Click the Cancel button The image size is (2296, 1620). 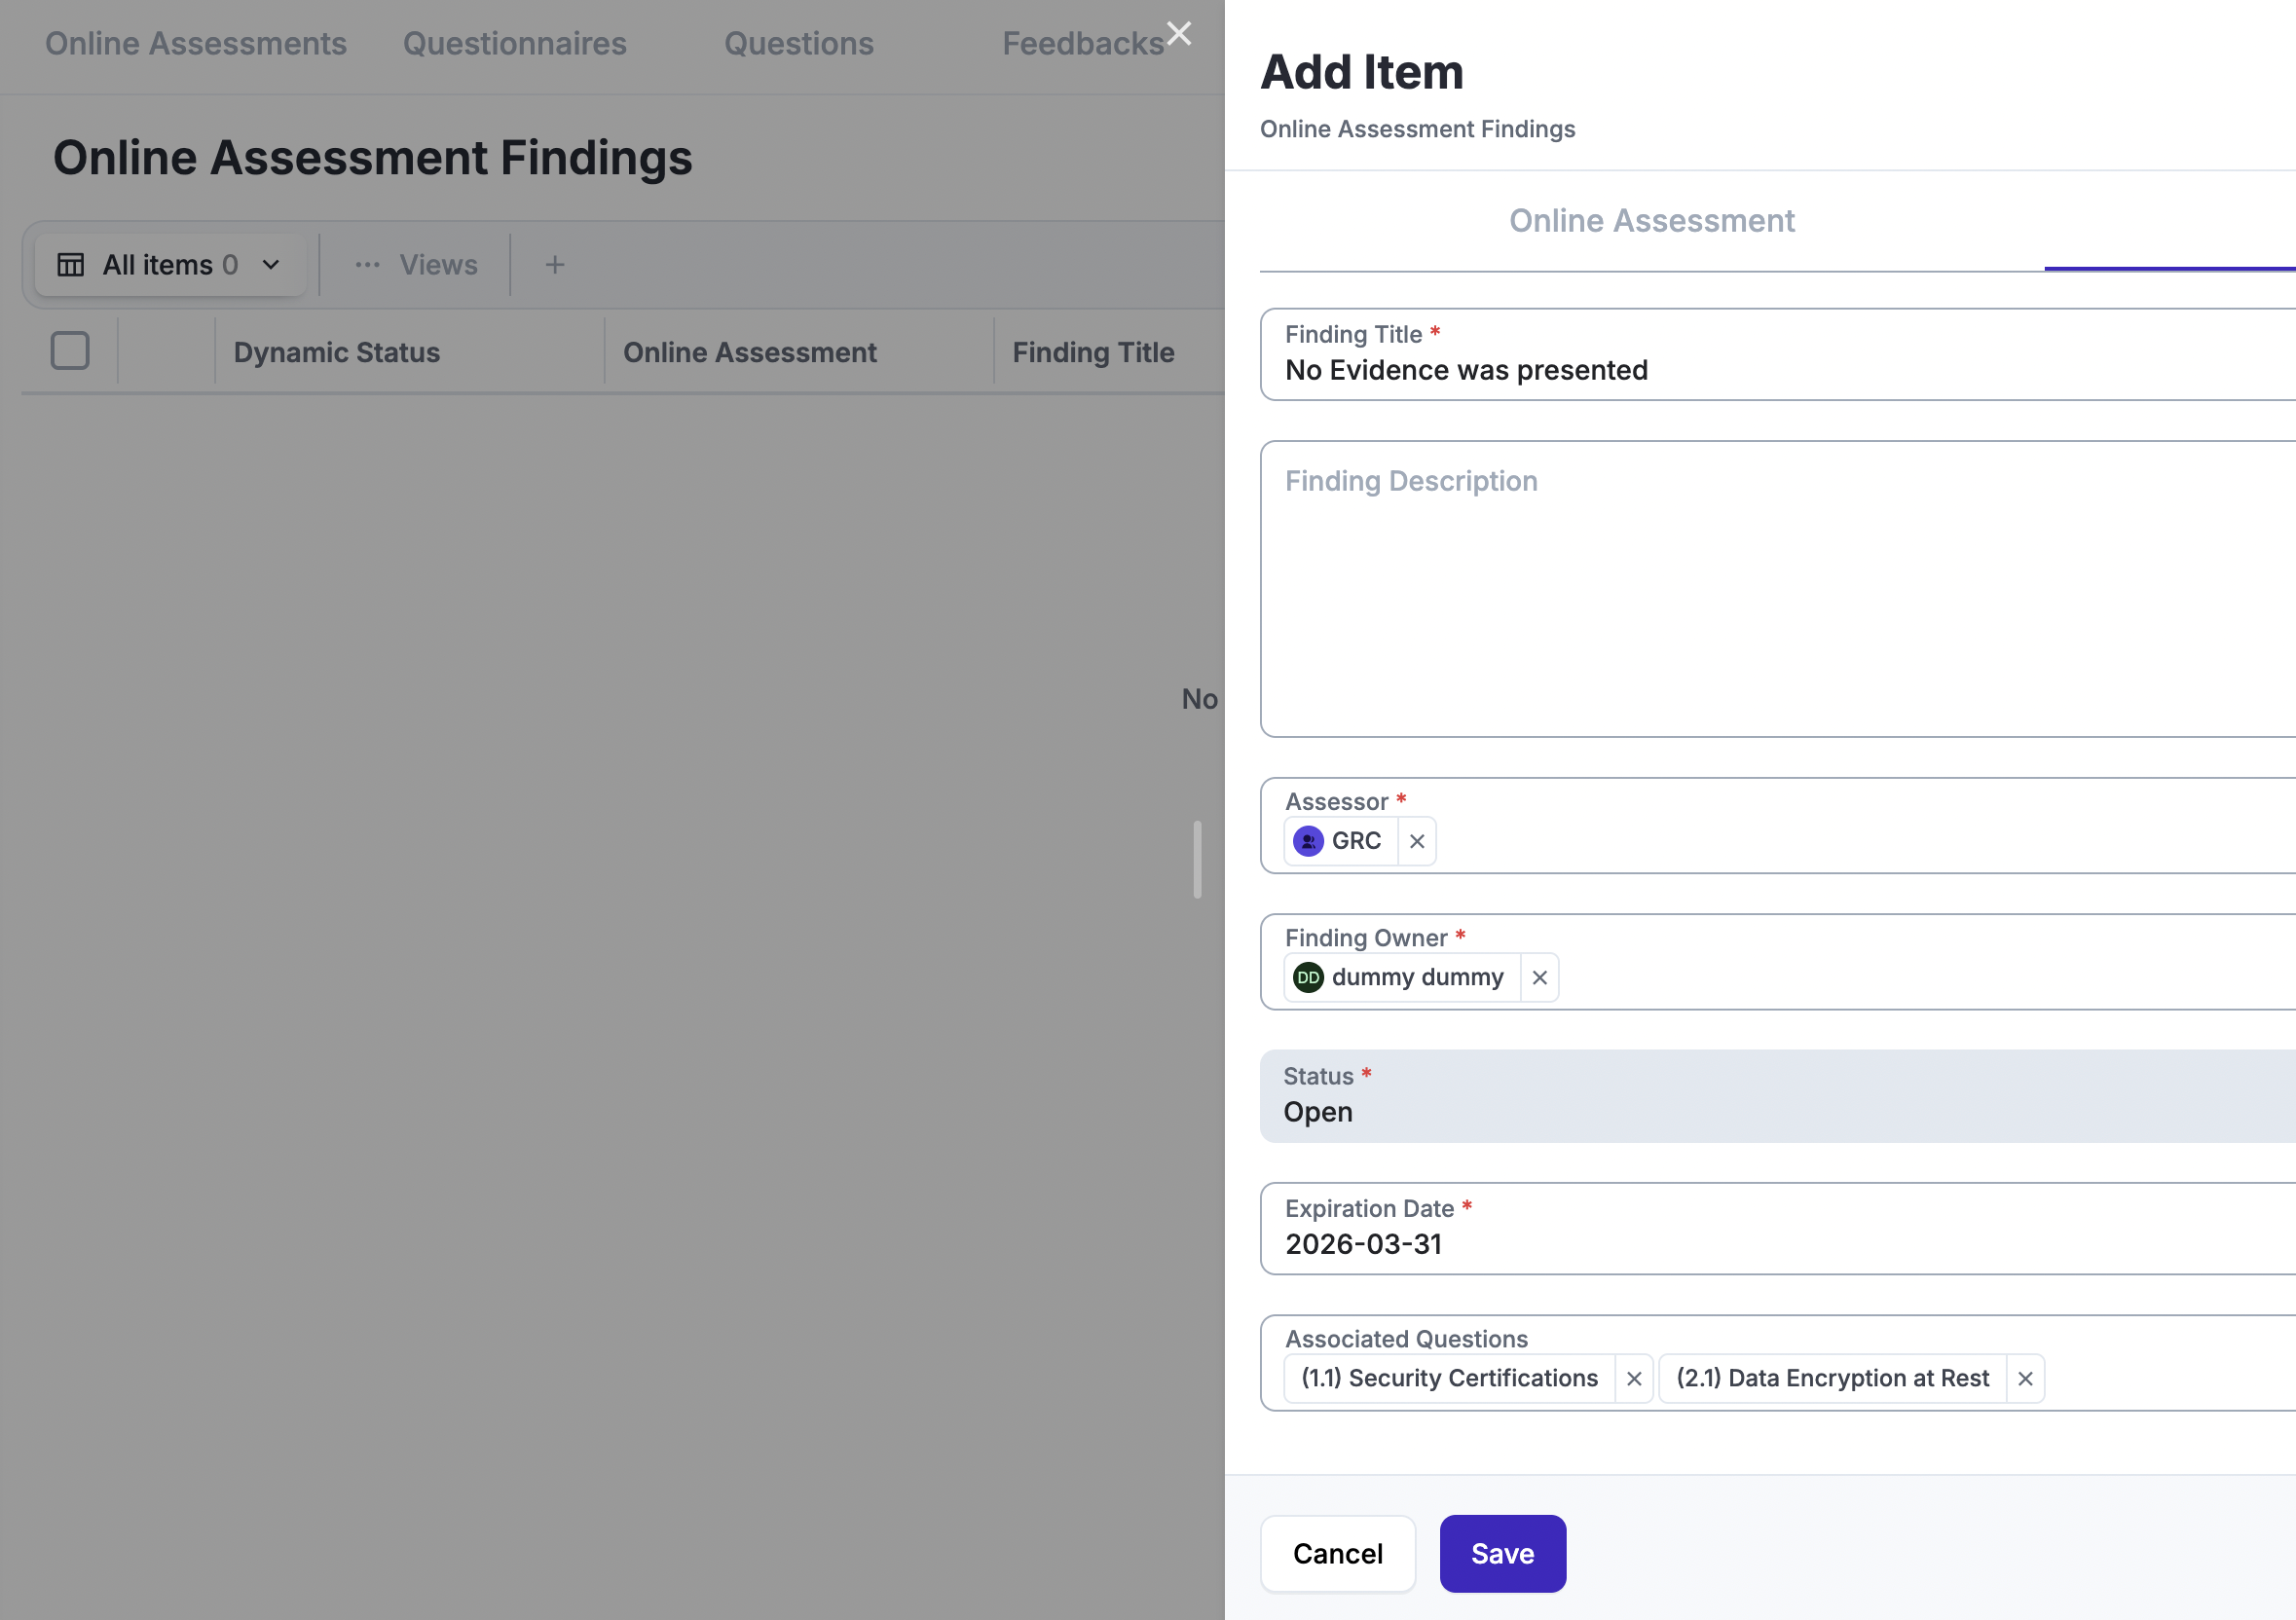tap(1337, 1553)
